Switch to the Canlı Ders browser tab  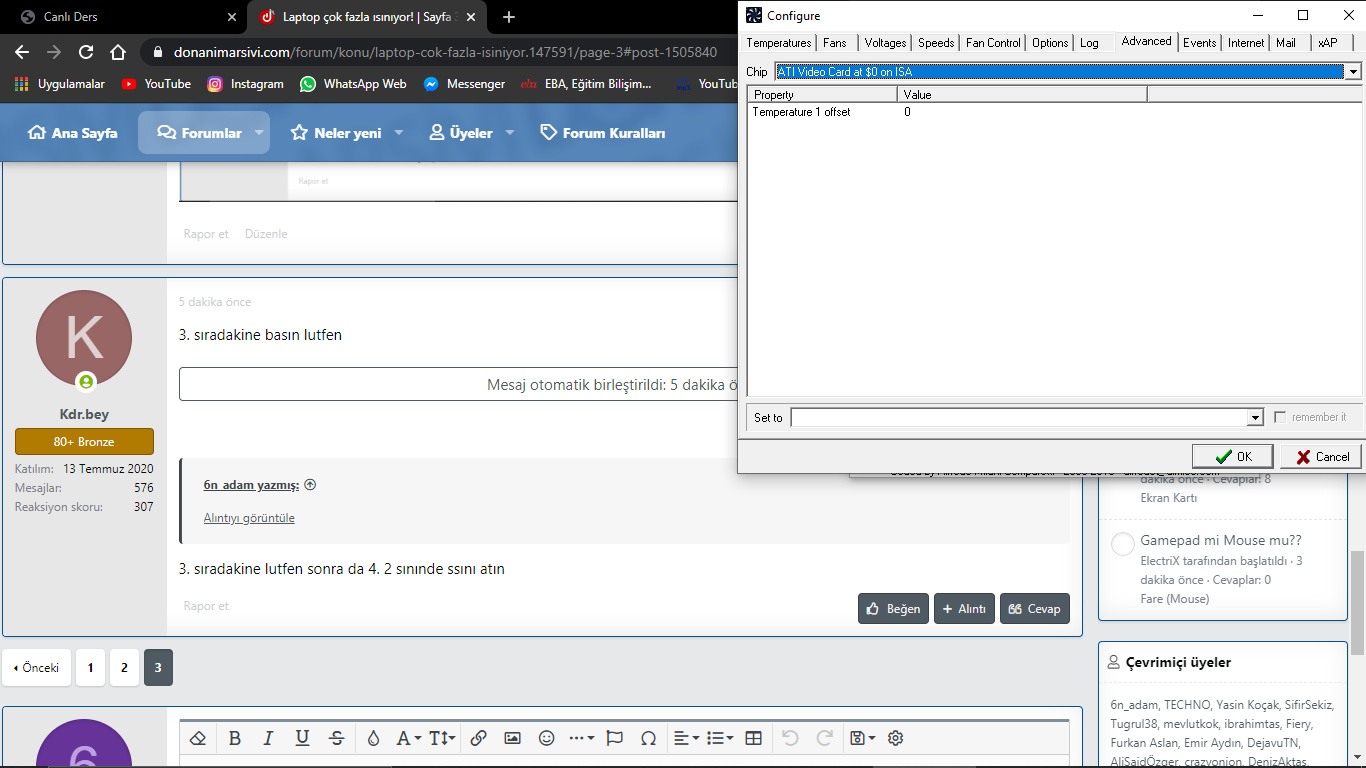click(x=122, y=17)
